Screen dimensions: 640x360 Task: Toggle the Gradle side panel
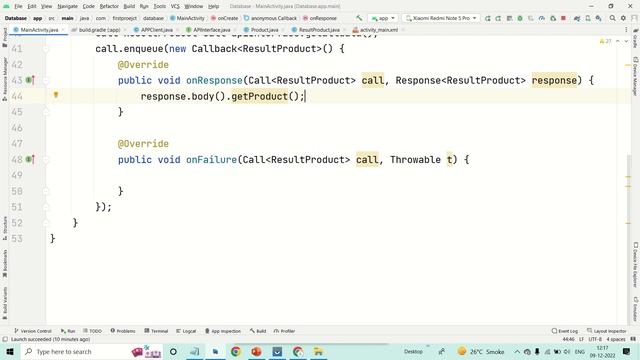635,39
